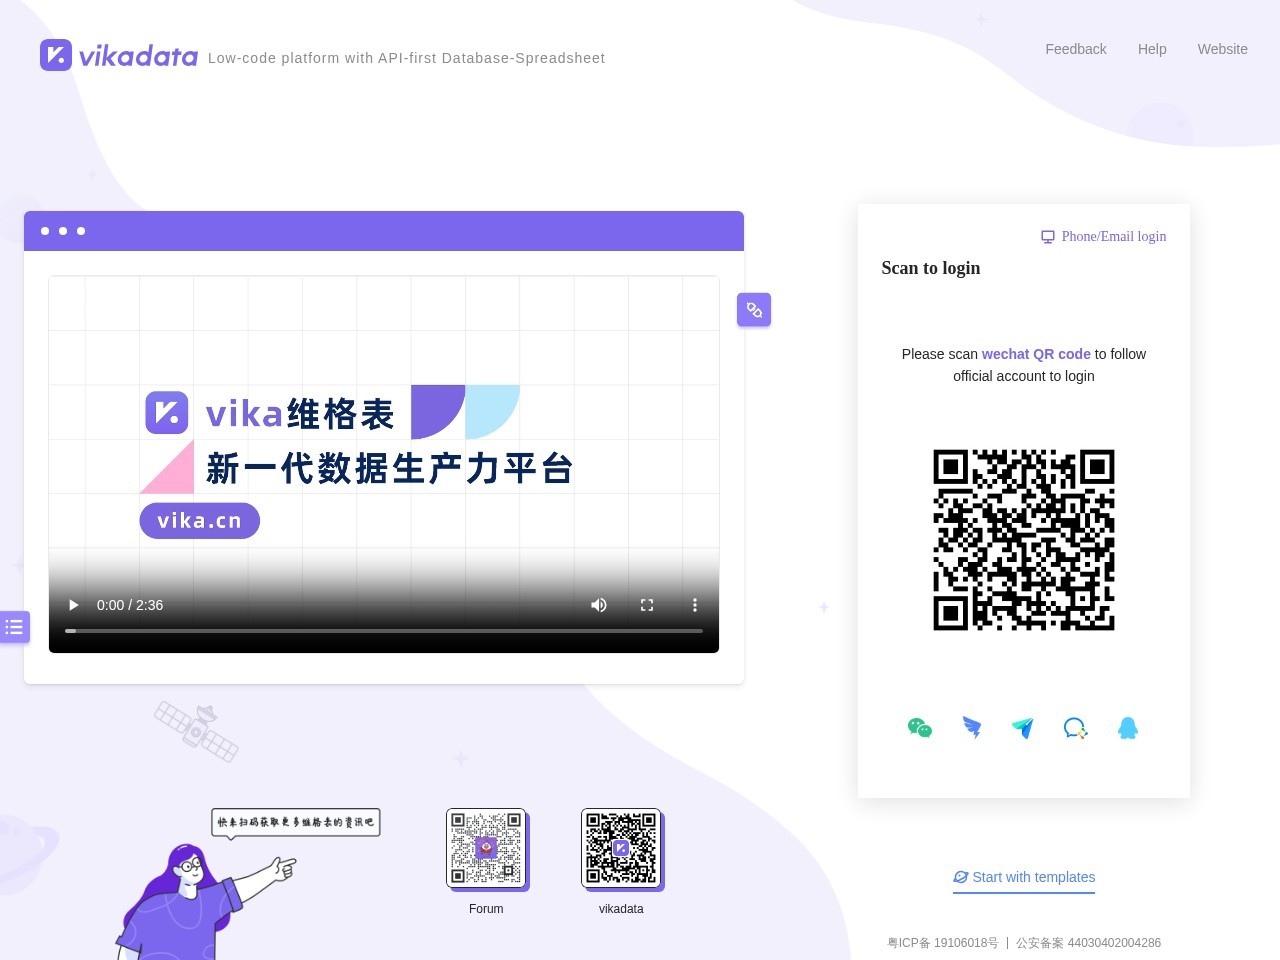Click the wechat QR code highlighted text

point(1036,354)
